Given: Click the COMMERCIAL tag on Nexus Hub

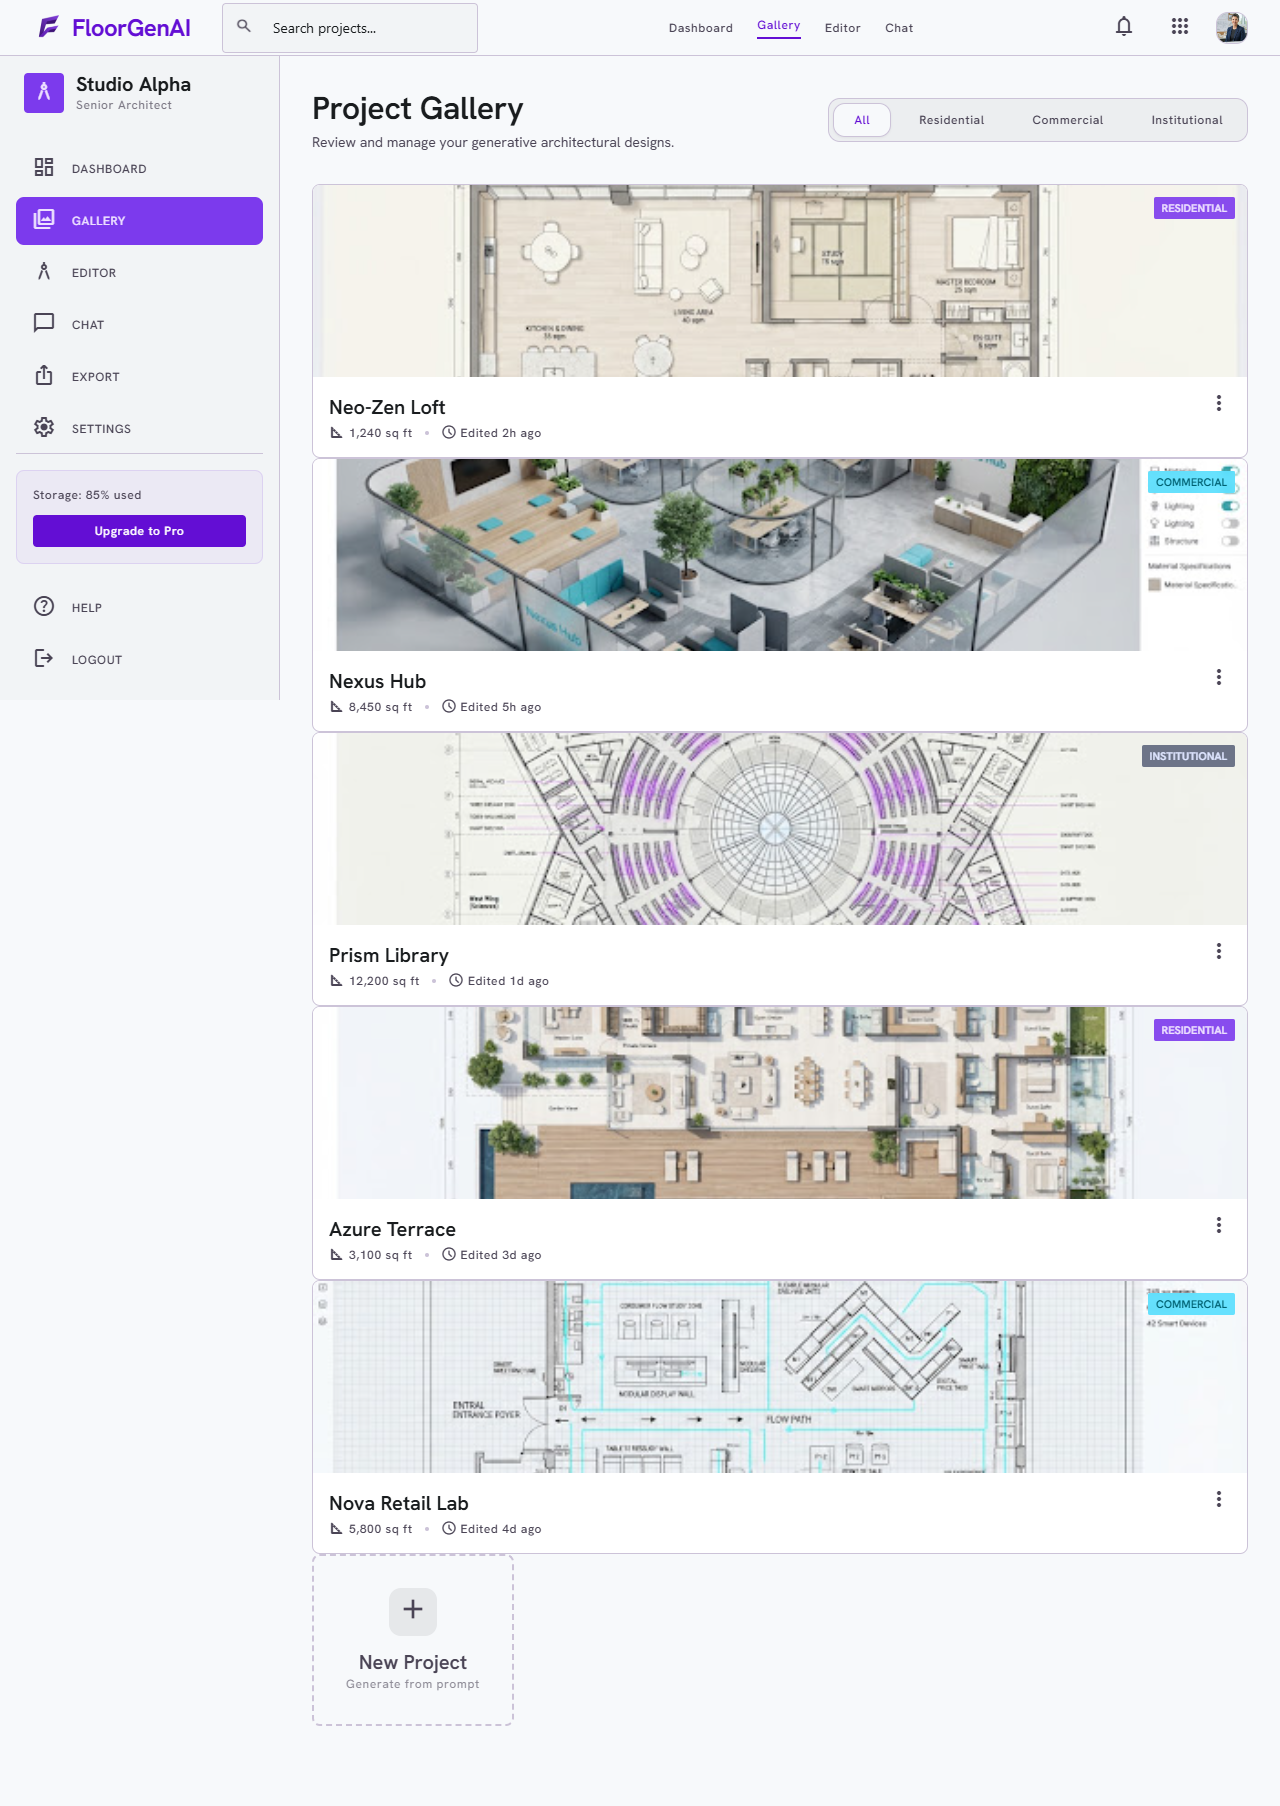Looking at the screenshot, I should click(1191, 482).
